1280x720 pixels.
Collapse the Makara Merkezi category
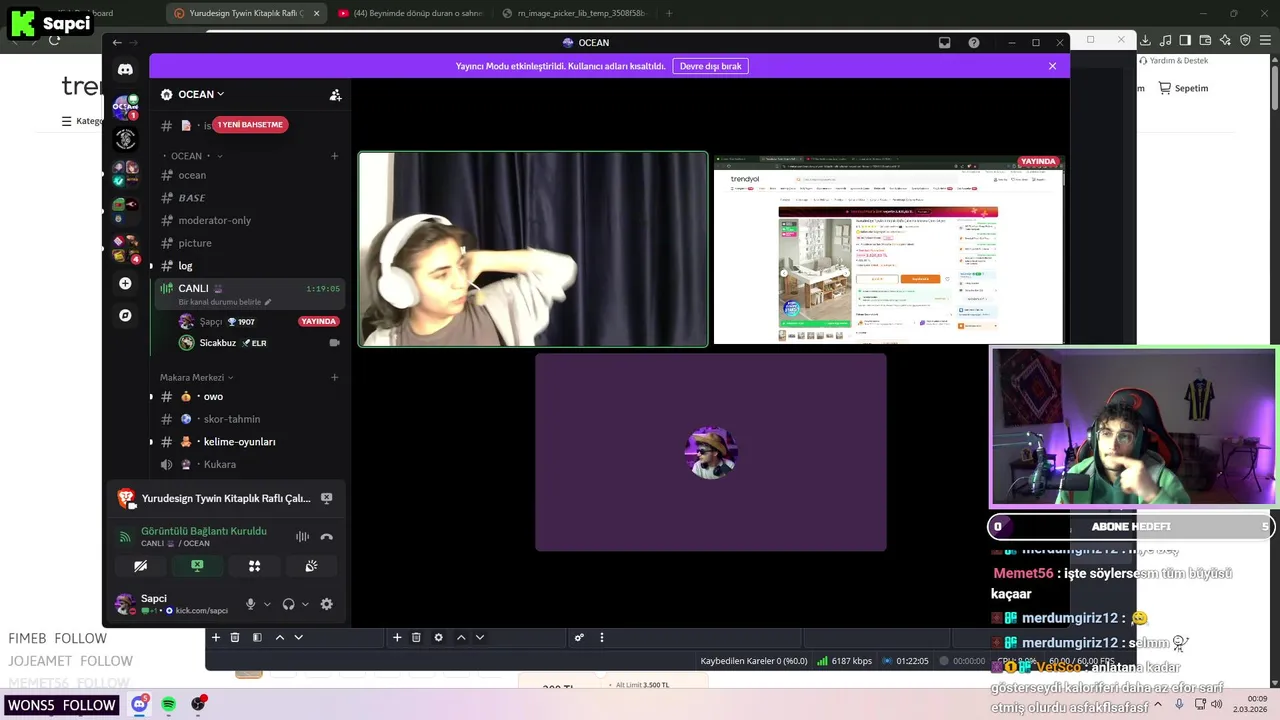197,378
